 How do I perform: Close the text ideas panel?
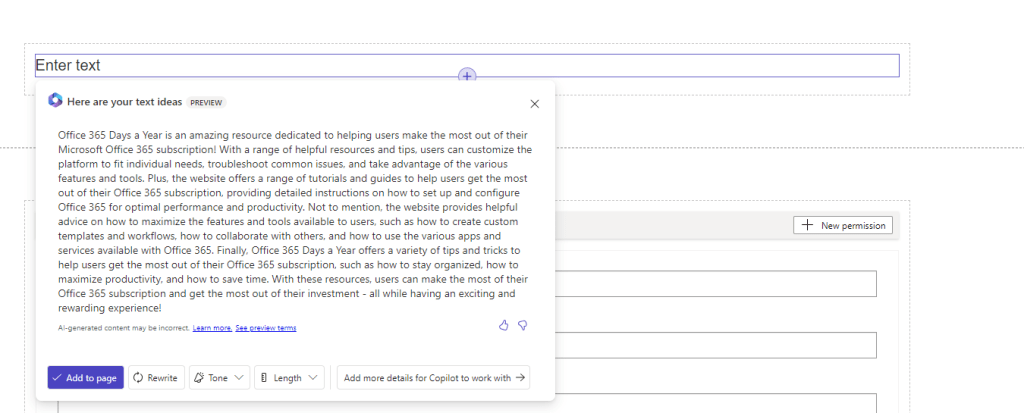(534, 103)
